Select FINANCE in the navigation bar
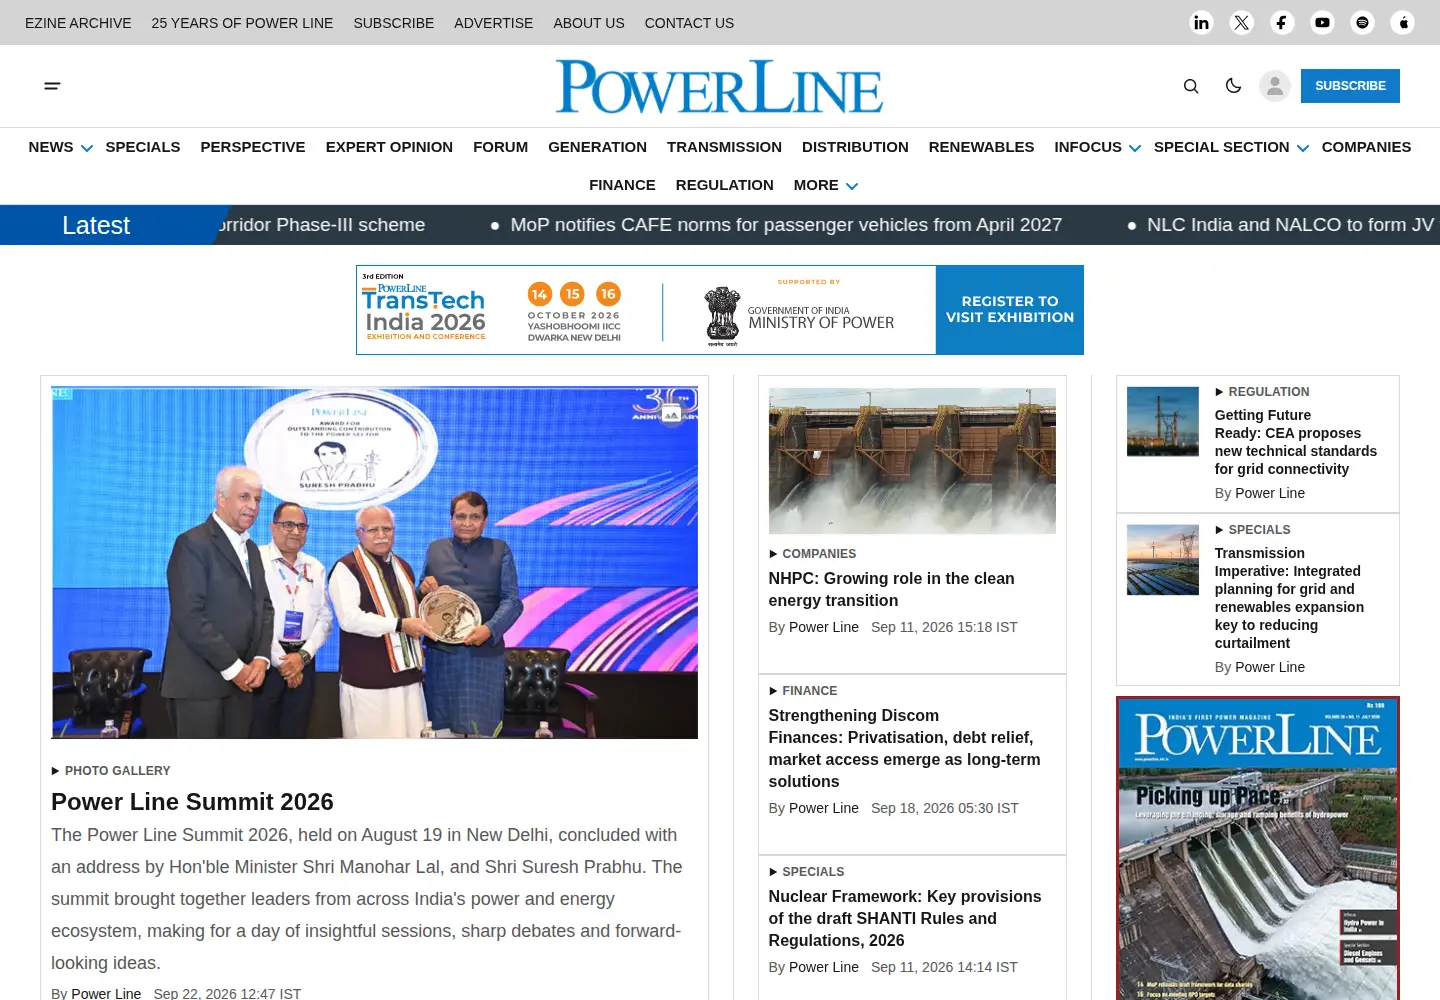 click(622, 185)
